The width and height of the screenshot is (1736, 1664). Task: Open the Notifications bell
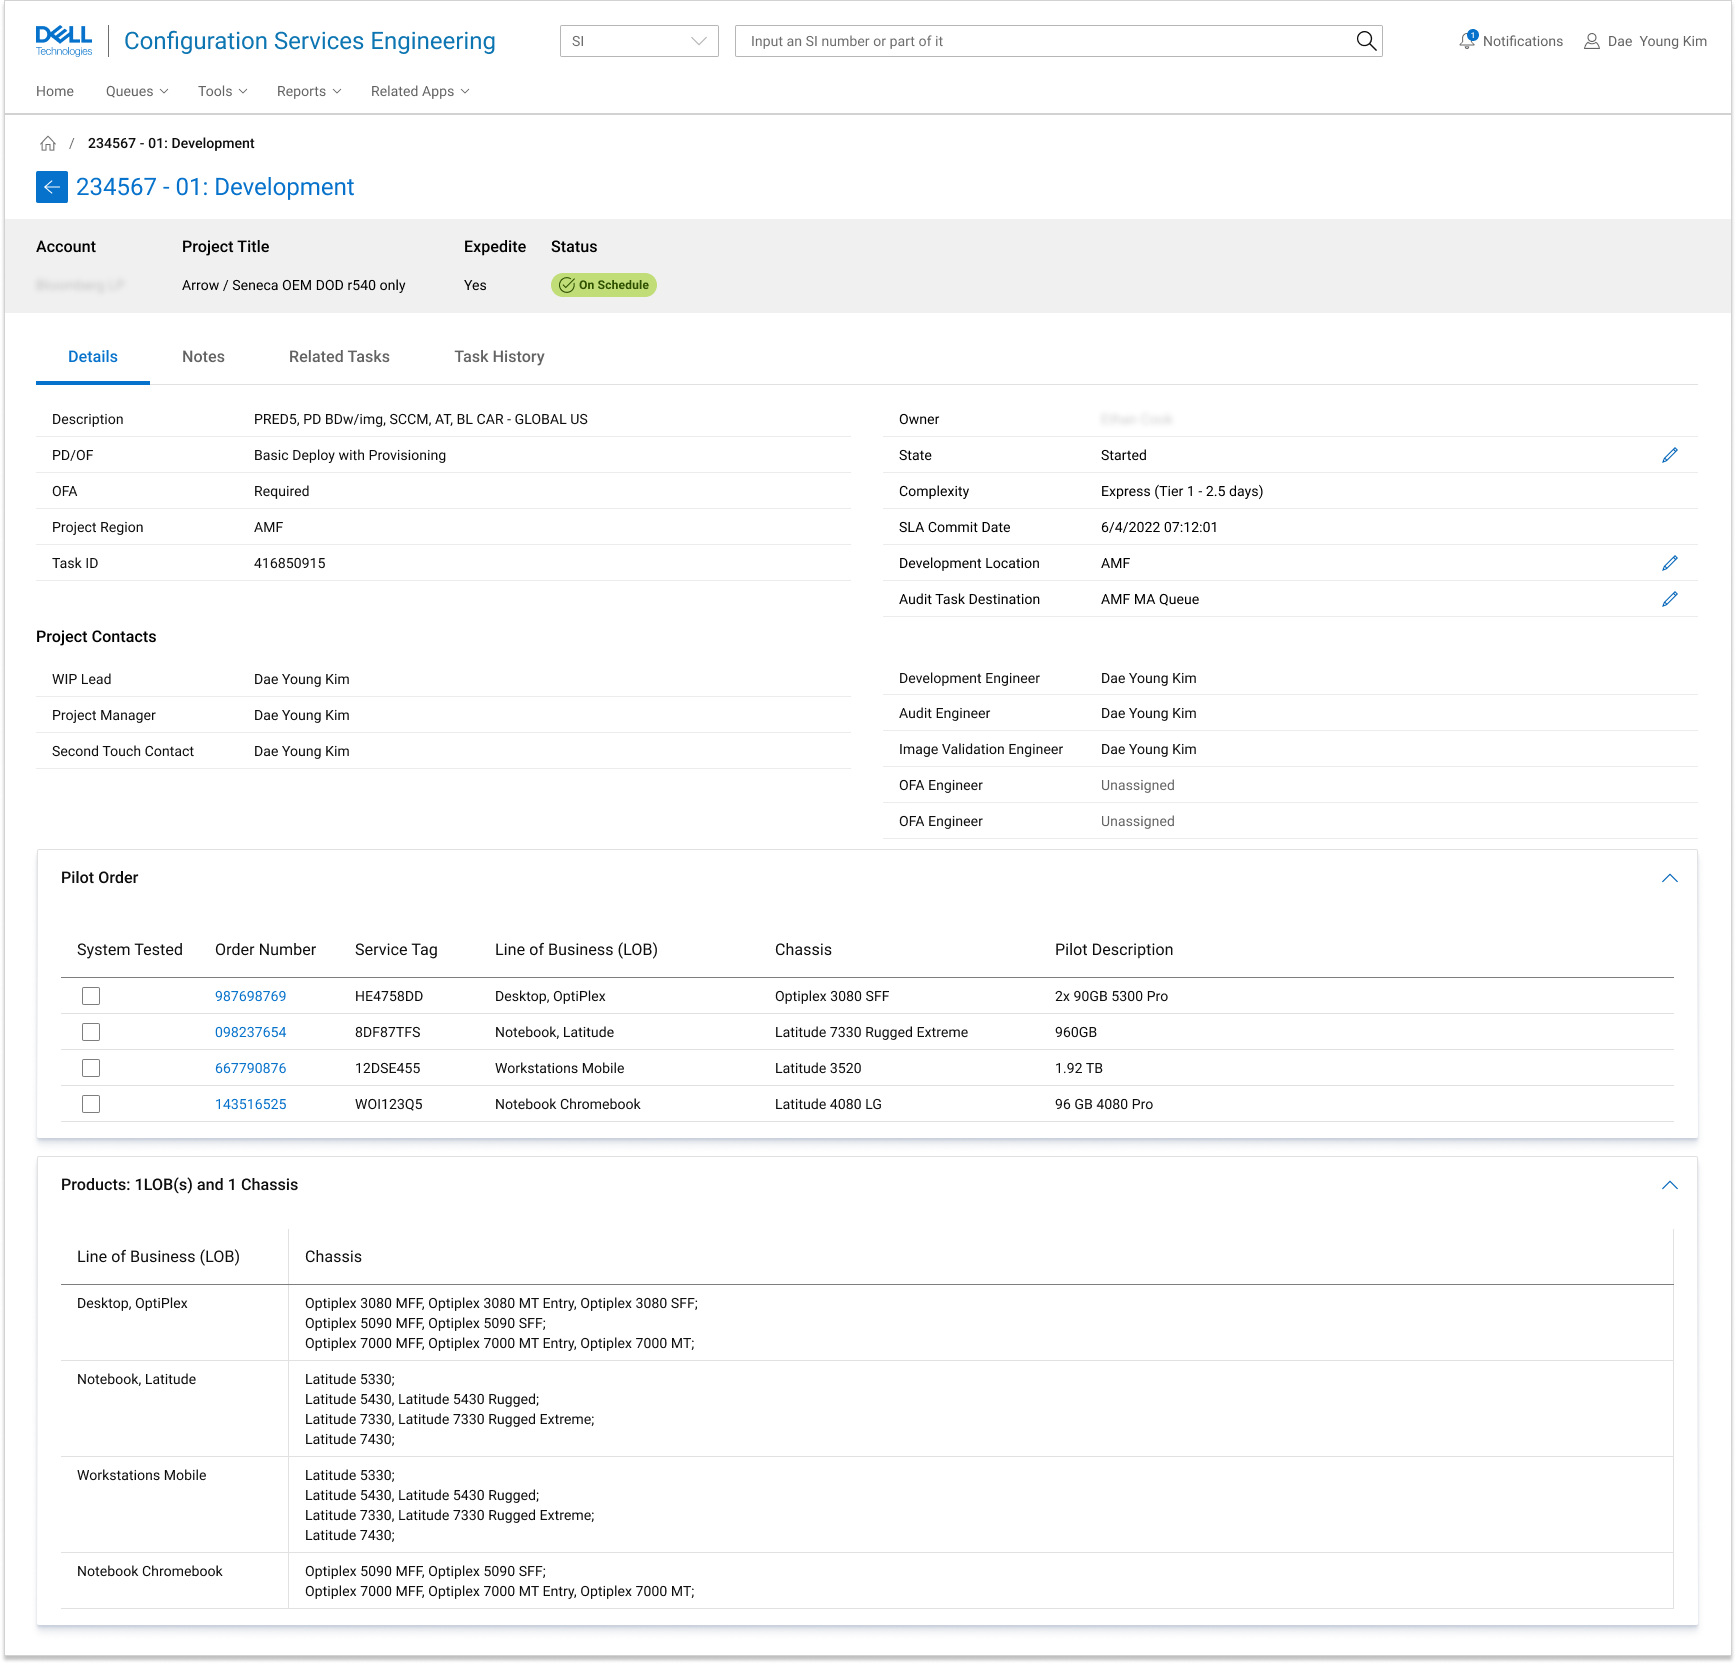coord(1467,41)
